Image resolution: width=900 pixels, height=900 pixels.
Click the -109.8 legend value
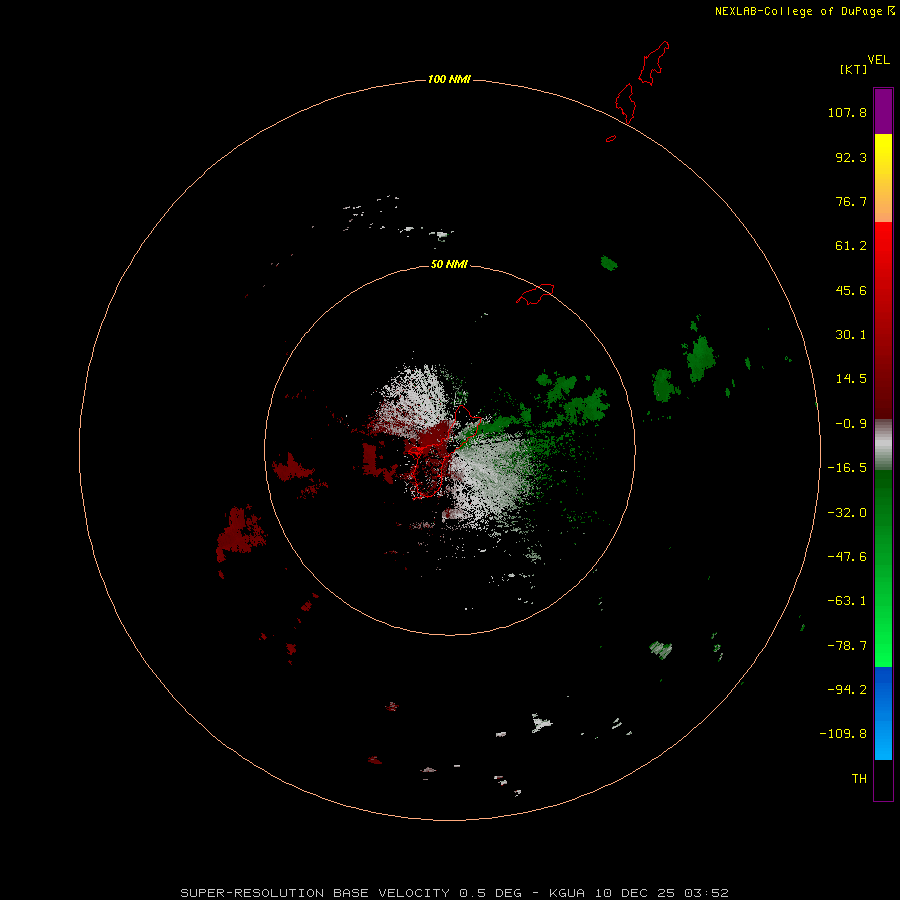click(x=843, y=734)
